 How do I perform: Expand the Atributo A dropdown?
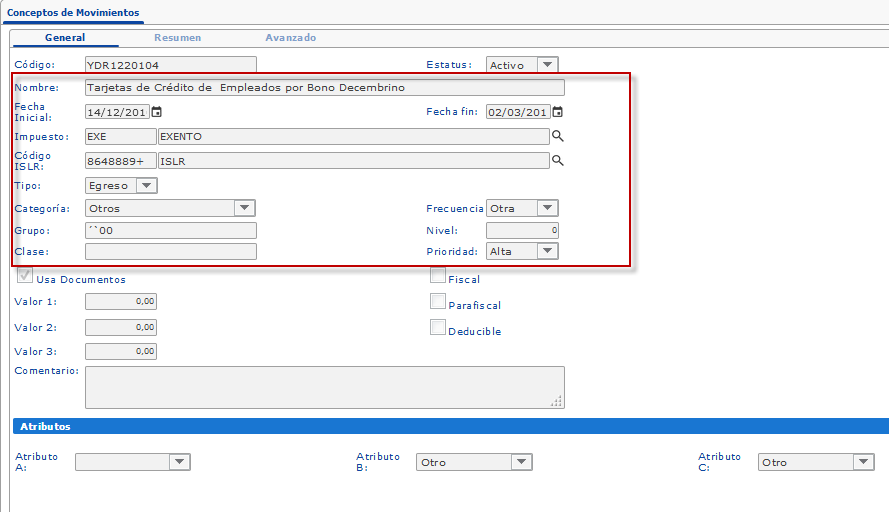(133, 462)
